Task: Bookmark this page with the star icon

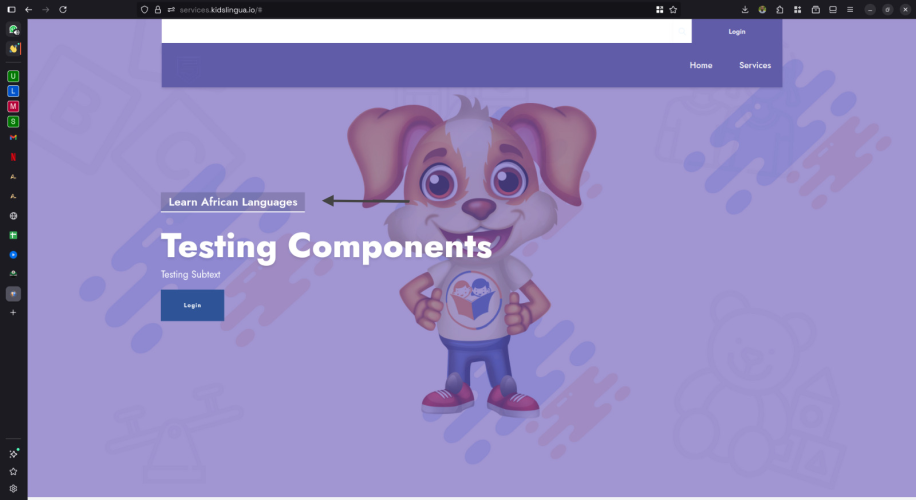Action: coord(673,9)
